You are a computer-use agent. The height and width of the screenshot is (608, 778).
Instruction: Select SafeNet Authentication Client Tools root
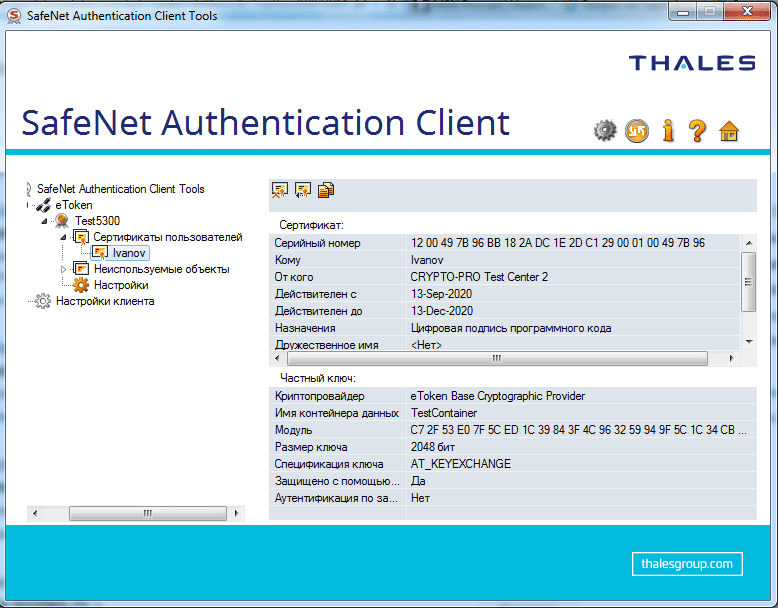[x=121, y=189]
